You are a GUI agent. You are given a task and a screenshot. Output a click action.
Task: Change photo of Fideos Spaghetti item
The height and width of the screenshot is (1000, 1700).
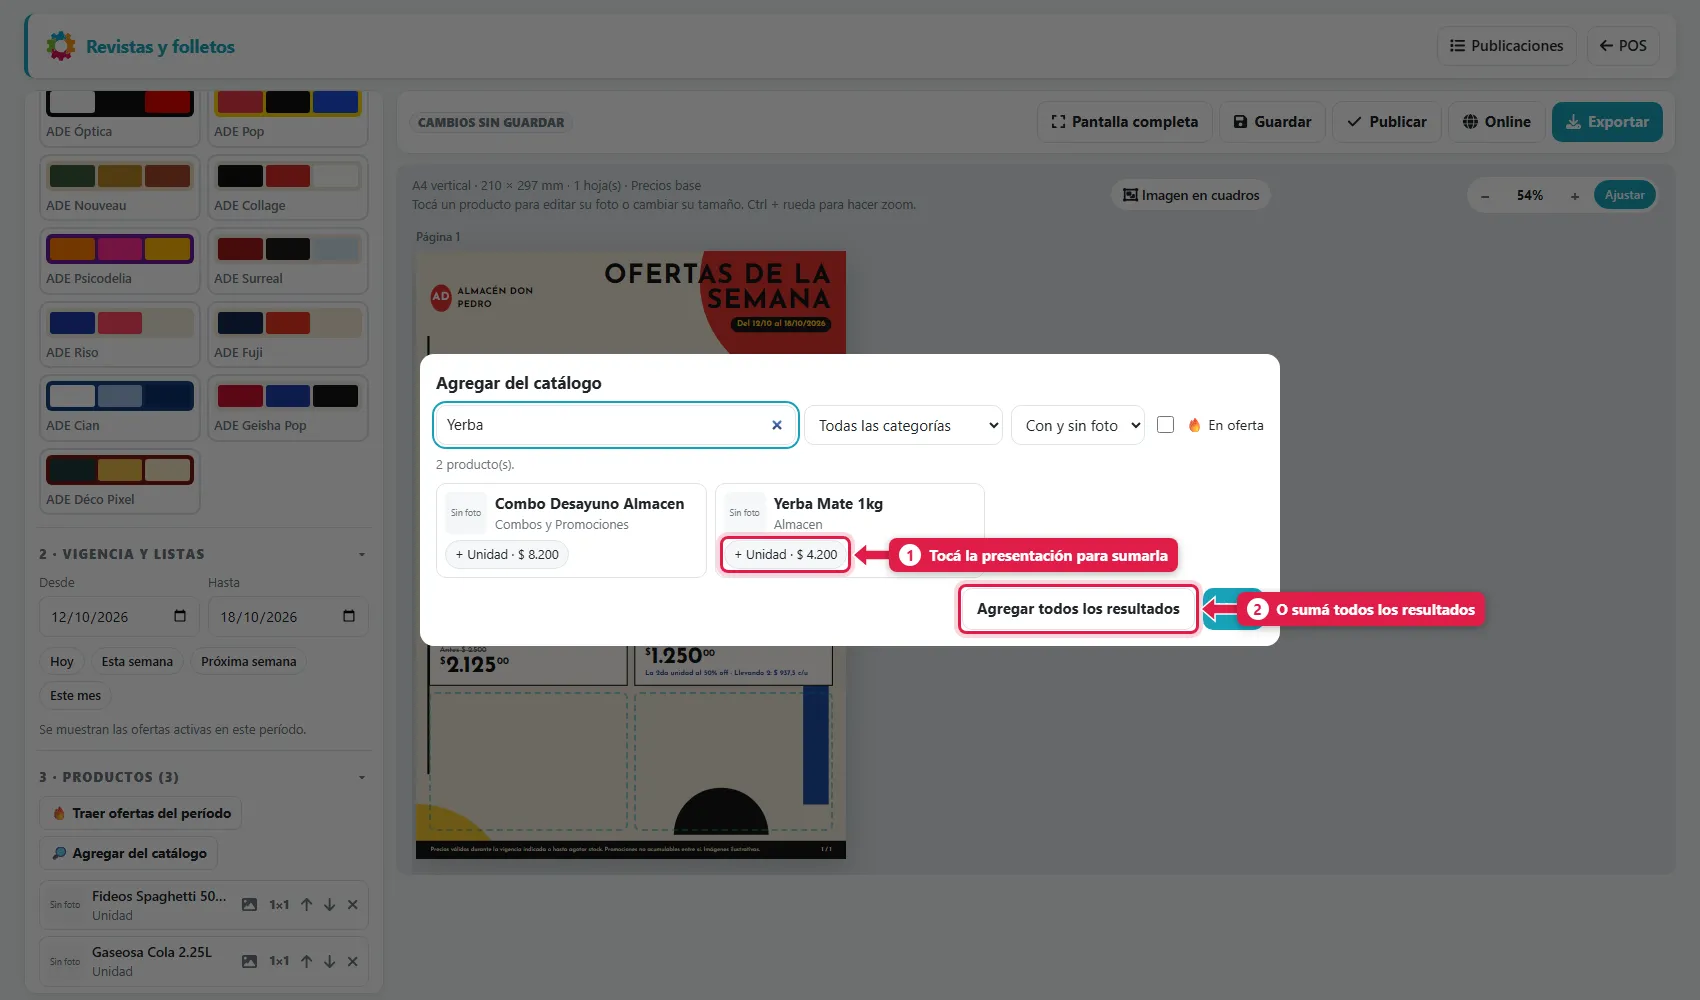tap(250, 905)
